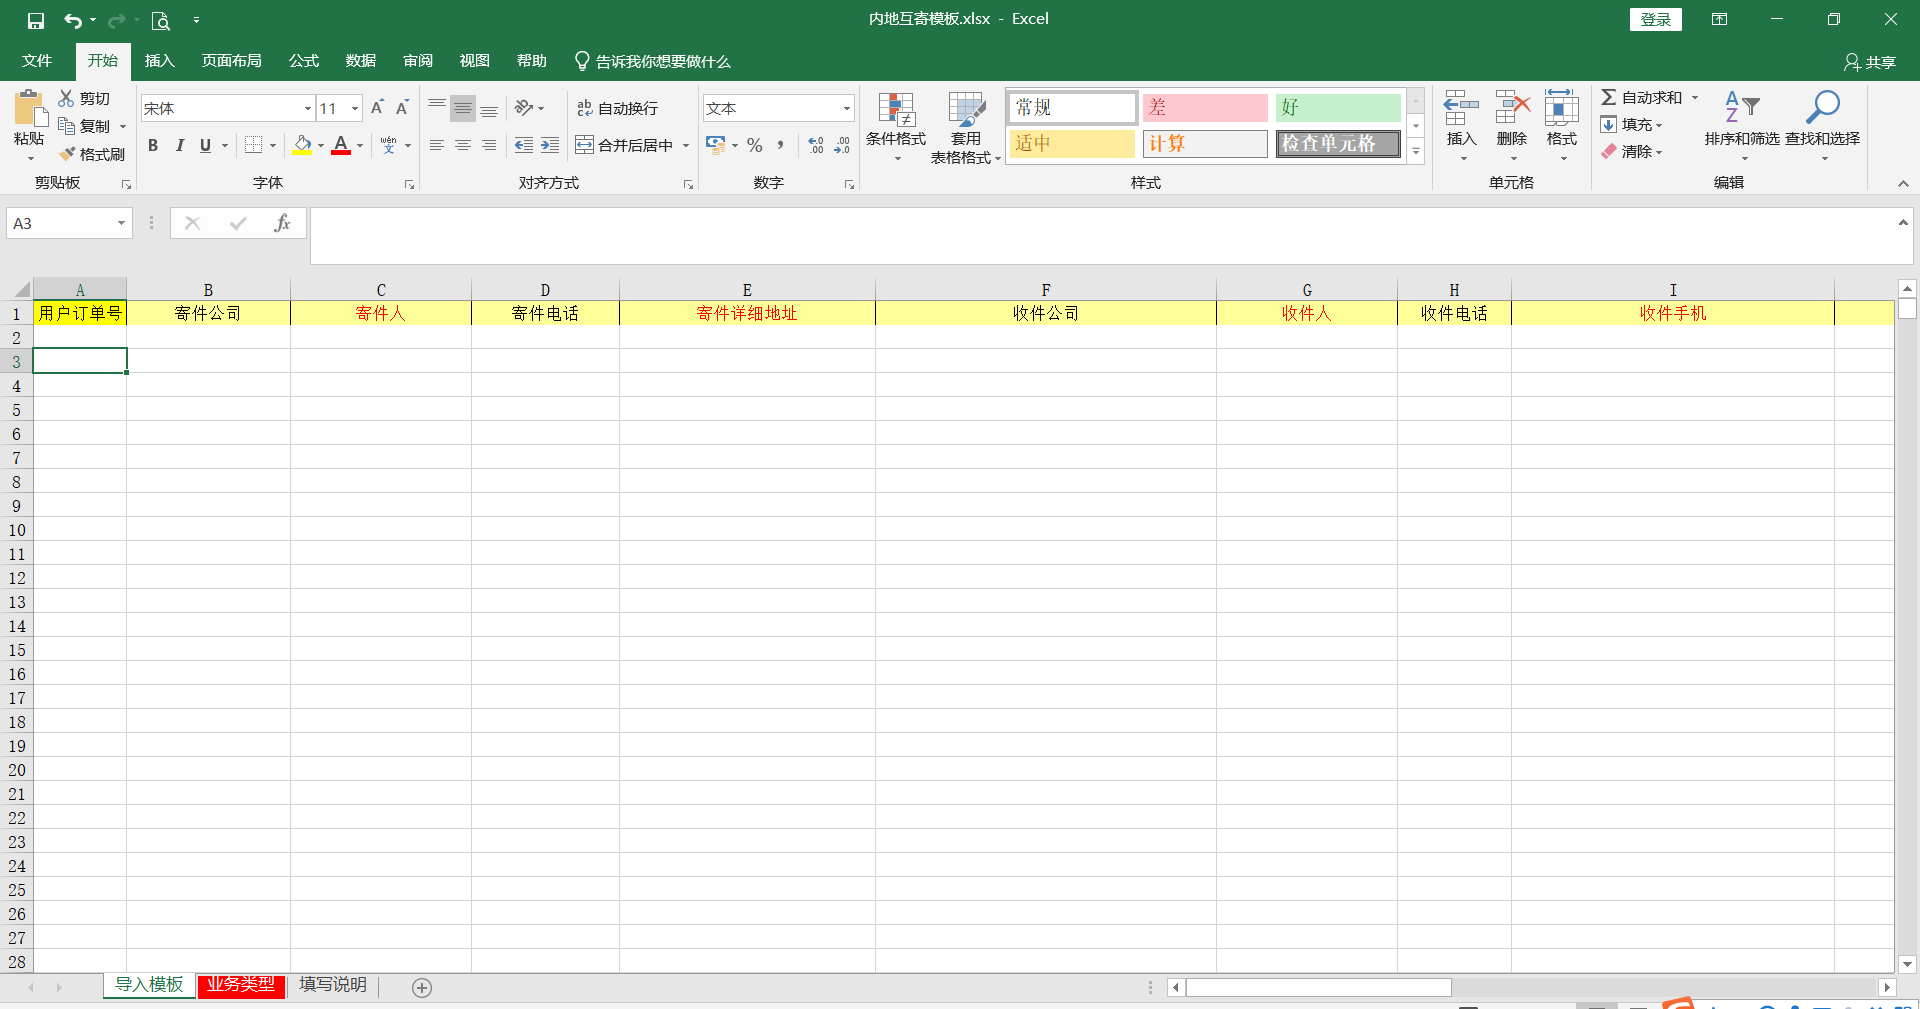Toggle center horizontal alignment
1920x1009 pixels.
(463, 145)
